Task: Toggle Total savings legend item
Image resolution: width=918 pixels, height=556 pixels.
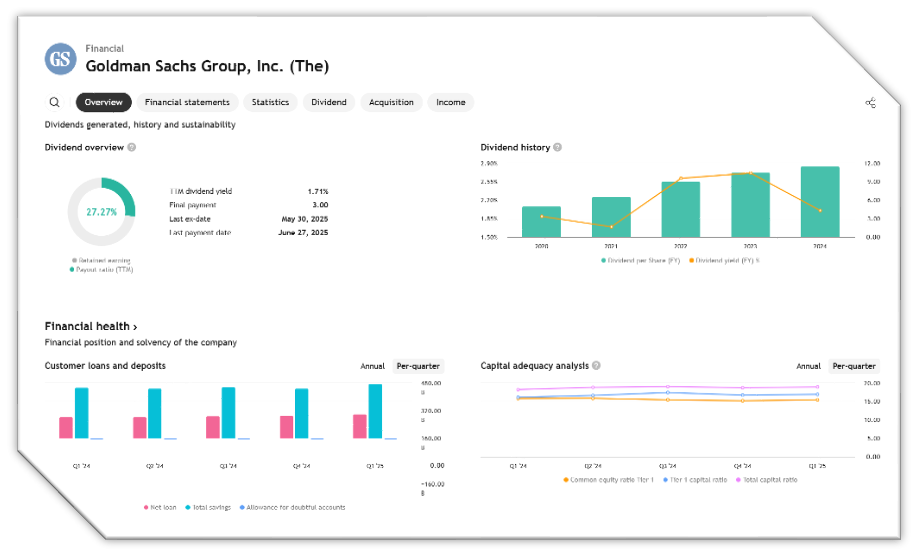Action: pyautogui.click(x=208, y=507)
